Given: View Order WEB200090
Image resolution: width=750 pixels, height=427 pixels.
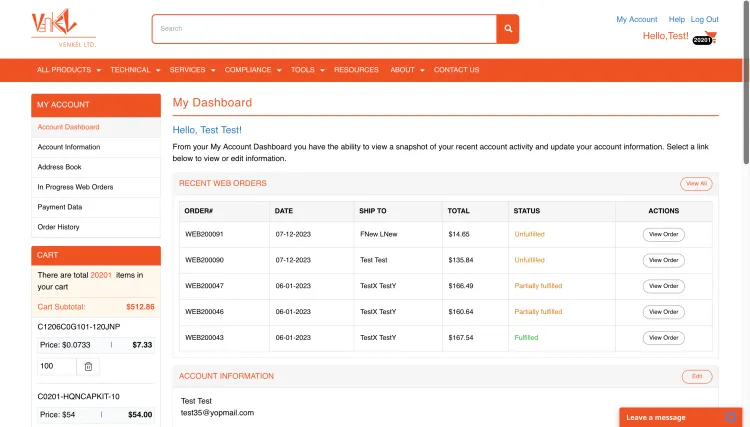Looking at the screenshot, I should coord(663,261).
